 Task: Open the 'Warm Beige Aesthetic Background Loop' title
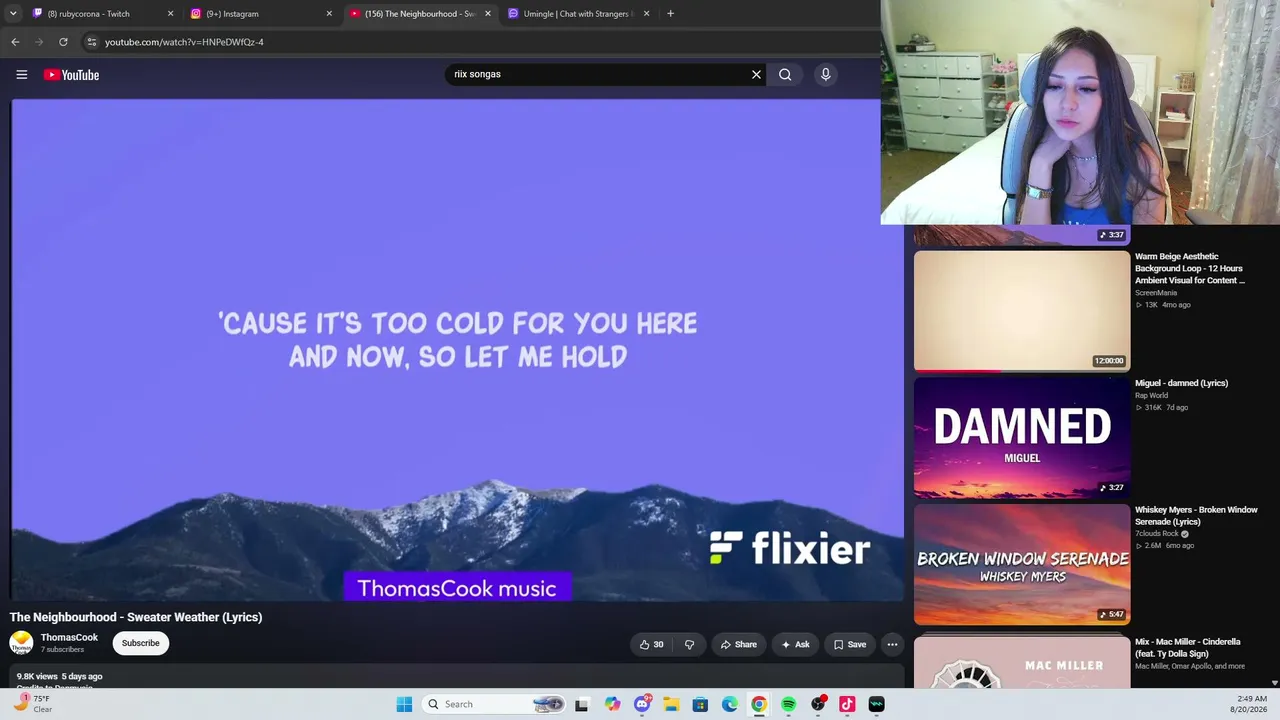1190,268
